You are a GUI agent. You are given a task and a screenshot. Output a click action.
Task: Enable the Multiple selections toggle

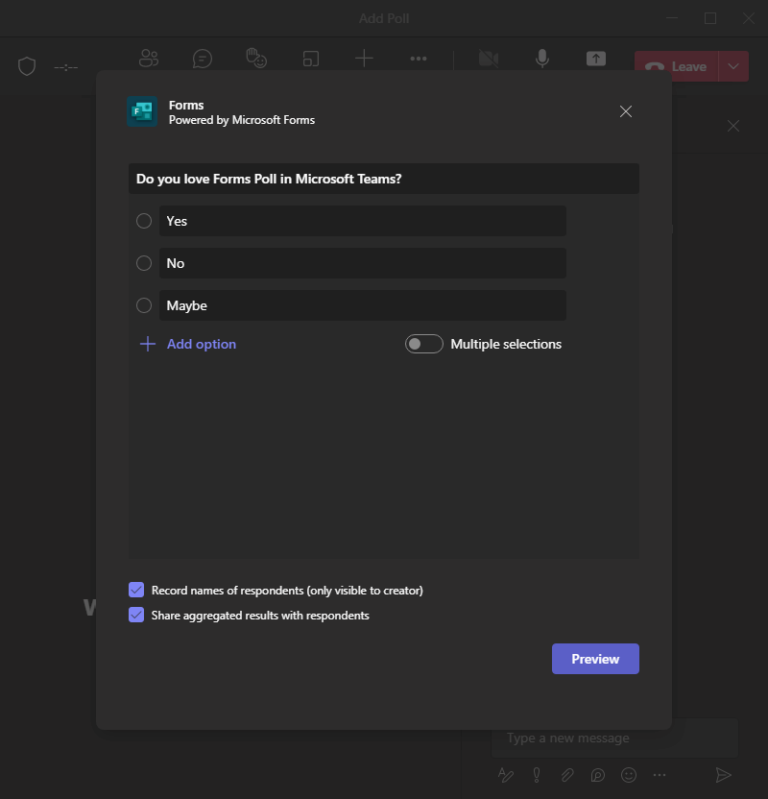pyautogui.click(x=424, y=344)
